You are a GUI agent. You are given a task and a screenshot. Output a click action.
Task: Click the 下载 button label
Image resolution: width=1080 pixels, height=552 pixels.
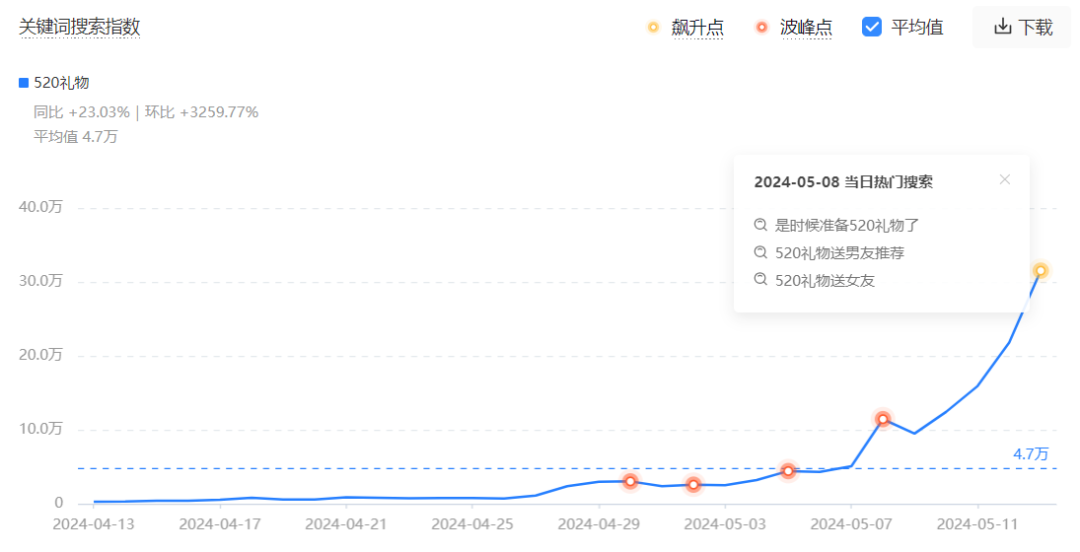point(1035,27)
